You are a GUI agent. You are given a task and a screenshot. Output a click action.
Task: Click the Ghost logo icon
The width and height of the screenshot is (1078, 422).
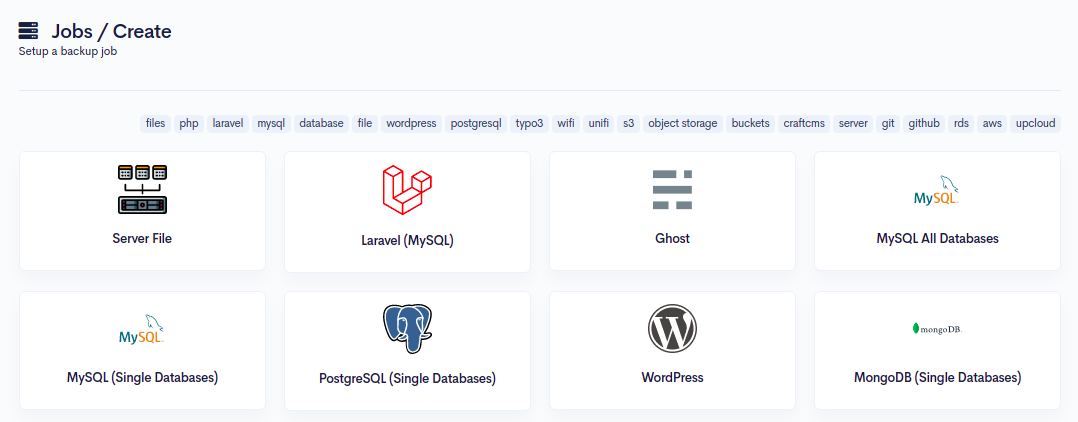pyautogui.click(x=672, y=189)
